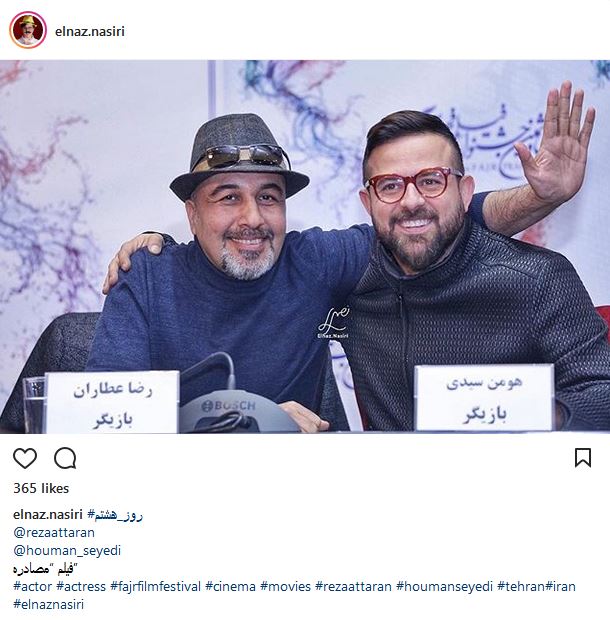Open the #actor hashtag
The height and width of the screenshot is (620, 610).
[x=32, y=586]
